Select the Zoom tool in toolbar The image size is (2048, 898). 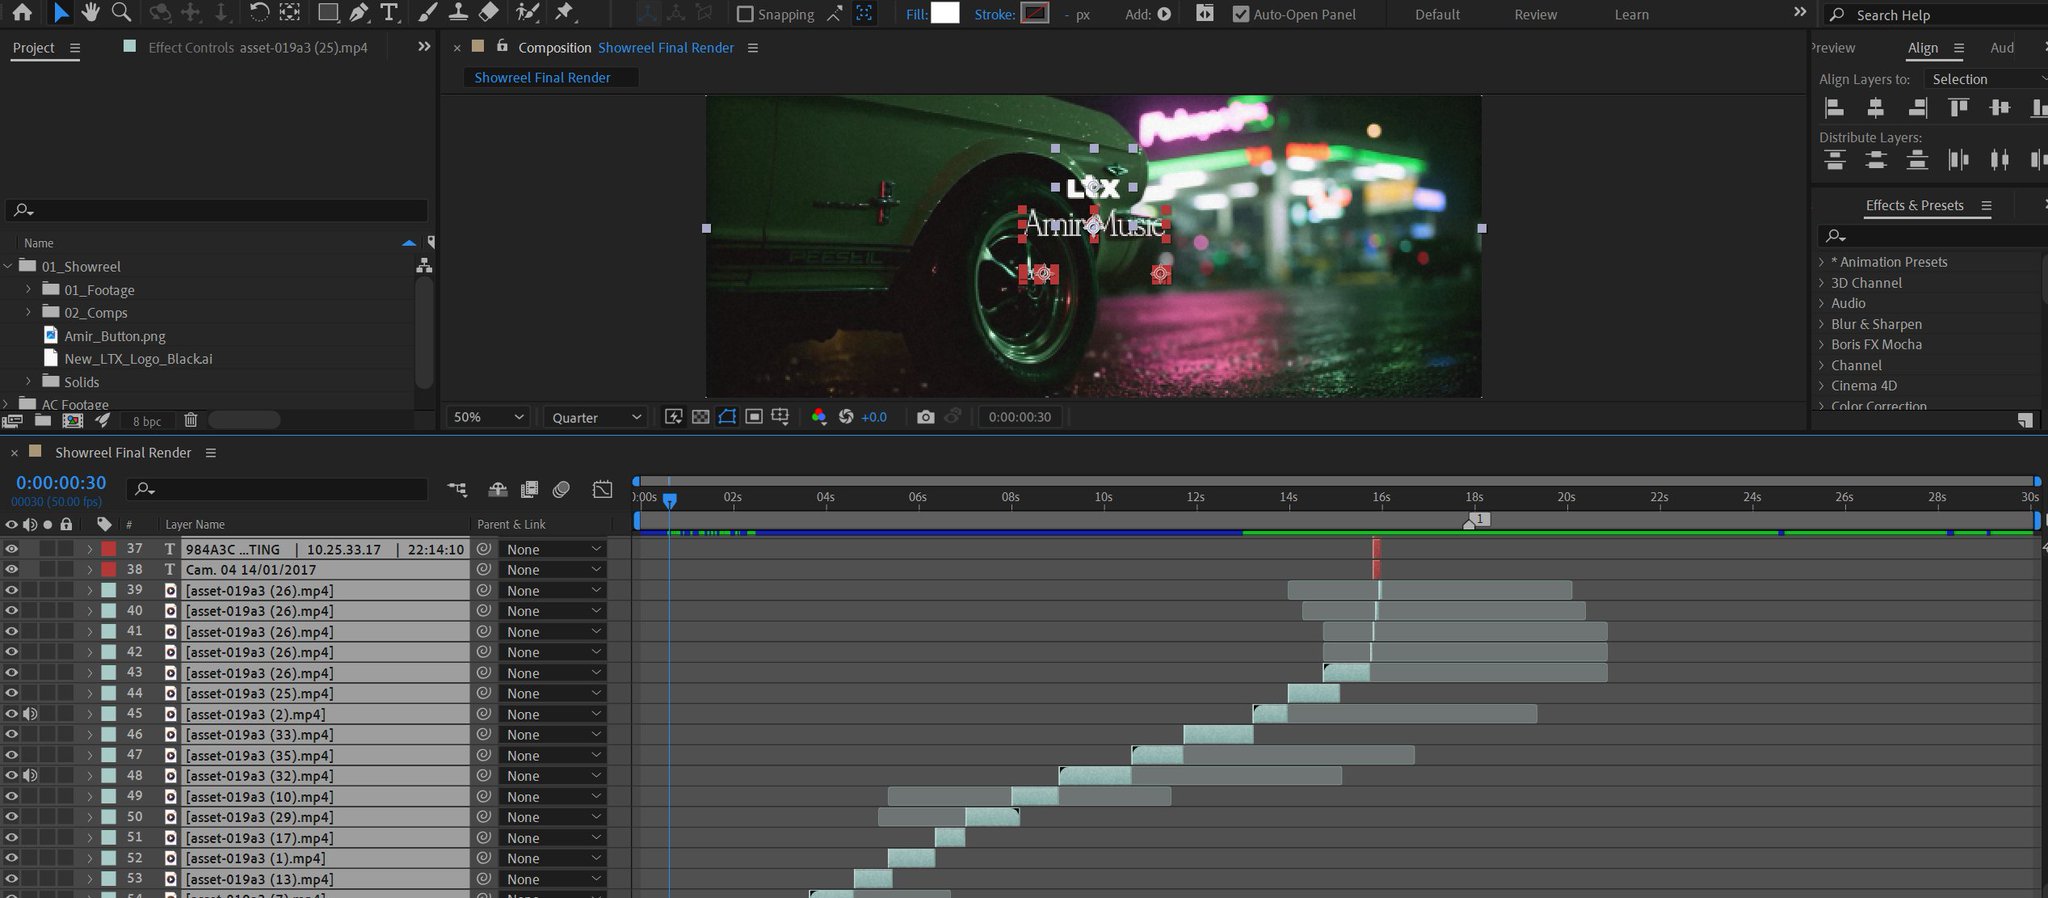[x=121, y=12]
